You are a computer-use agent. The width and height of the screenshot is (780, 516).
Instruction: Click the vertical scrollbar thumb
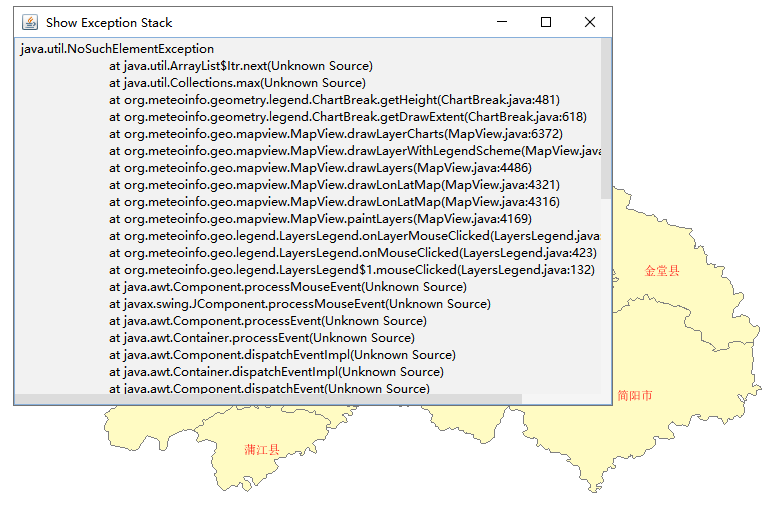click(605, 118)
